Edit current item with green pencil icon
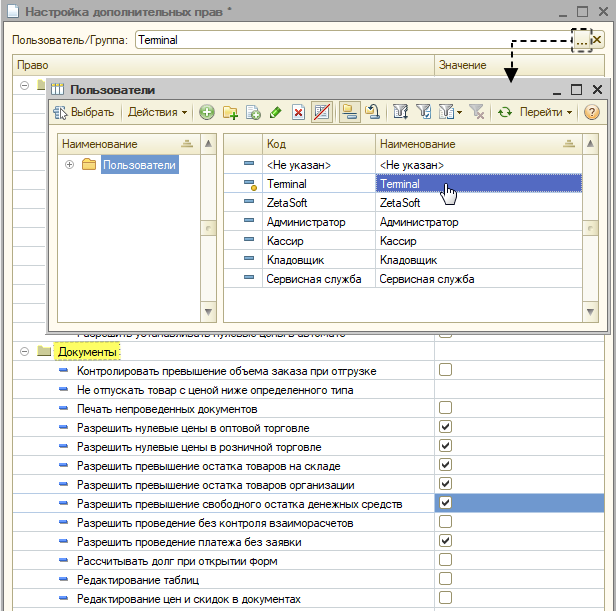Viewport: 616px width, 611px height. click(276, 112)
